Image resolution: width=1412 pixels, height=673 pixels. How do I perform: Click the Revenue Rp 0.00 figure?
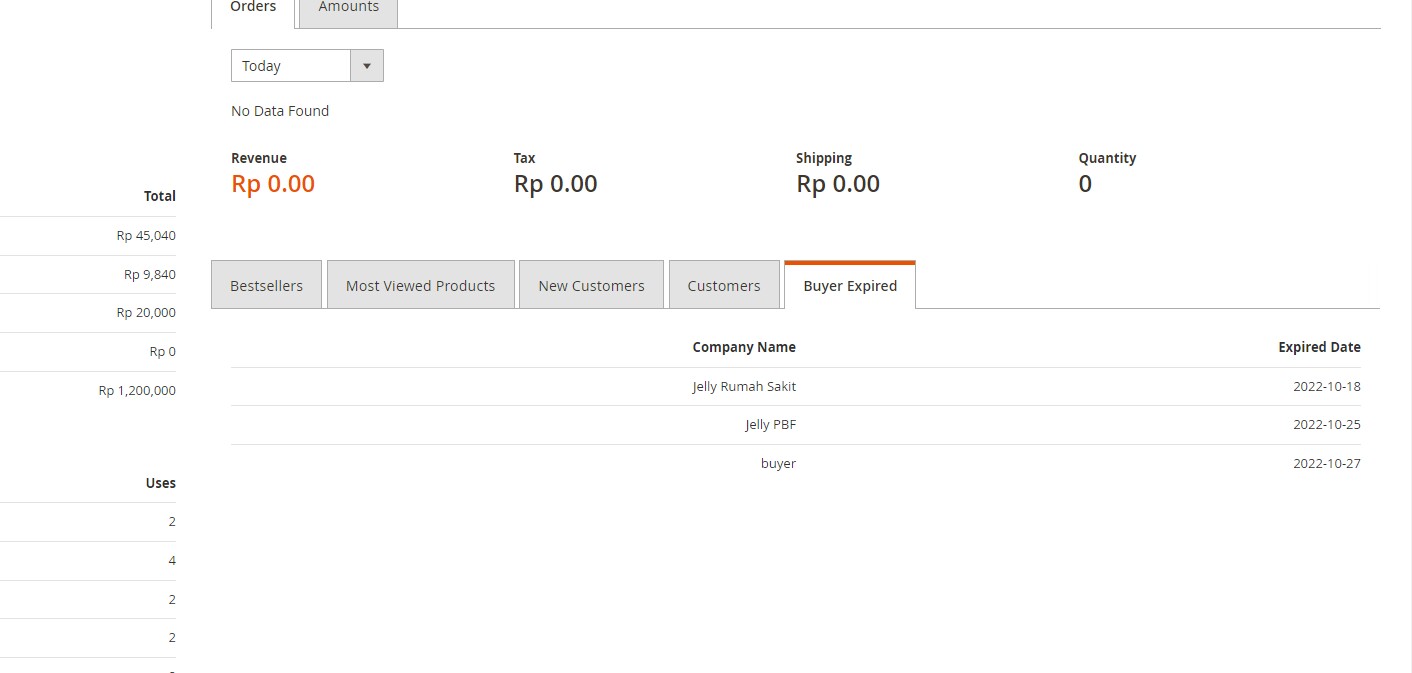click(x=272, y=183)
